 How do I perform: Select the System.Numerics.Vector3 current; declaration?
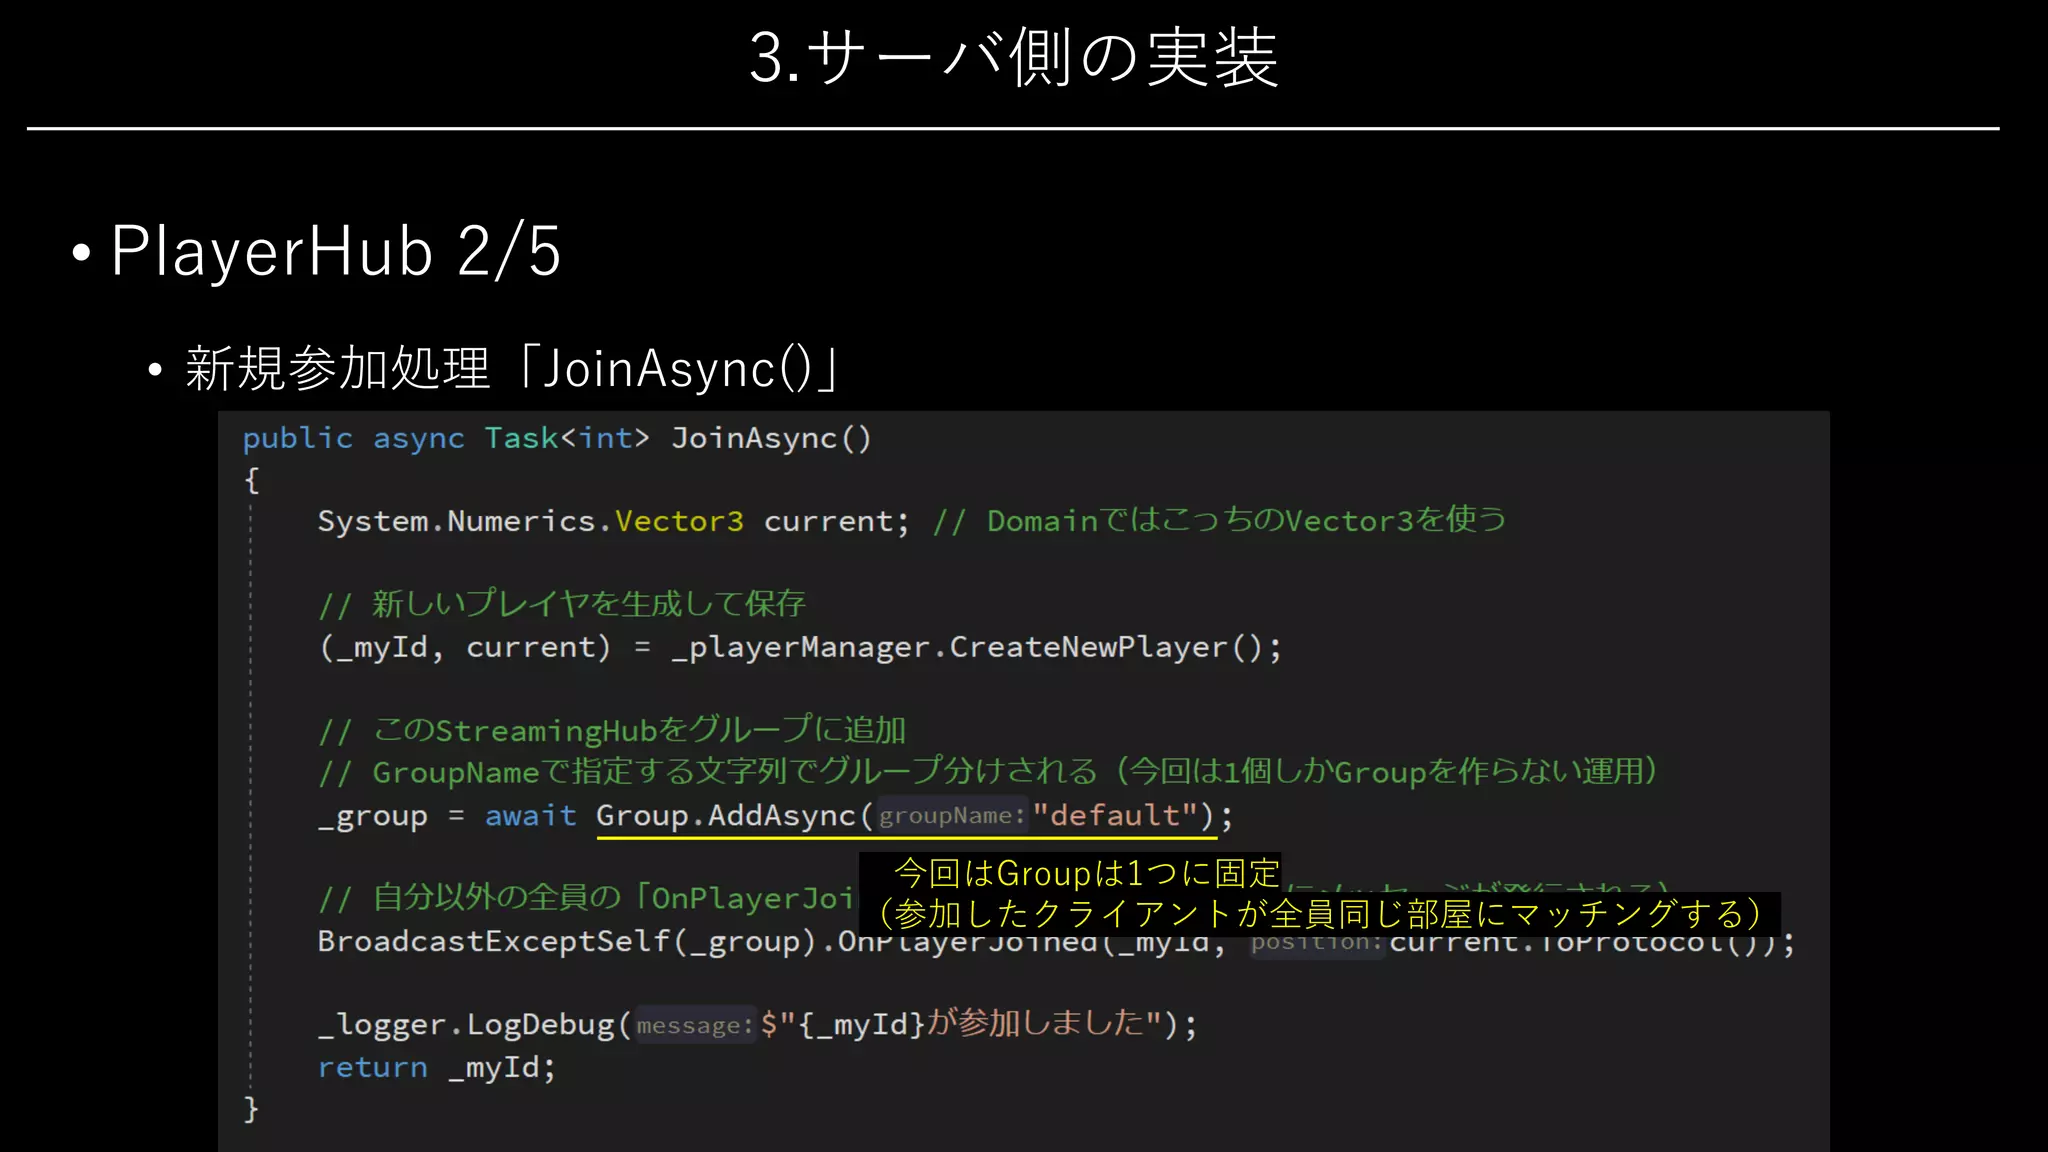(x=613, y=521)
